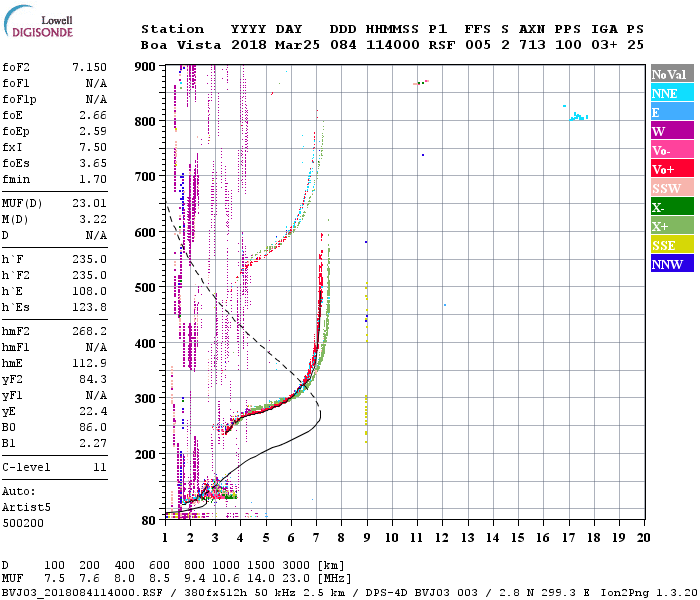Viewport: 700px width, 600px height.
Task: Click the foE value 2.66
Action: tap(93, 115)
